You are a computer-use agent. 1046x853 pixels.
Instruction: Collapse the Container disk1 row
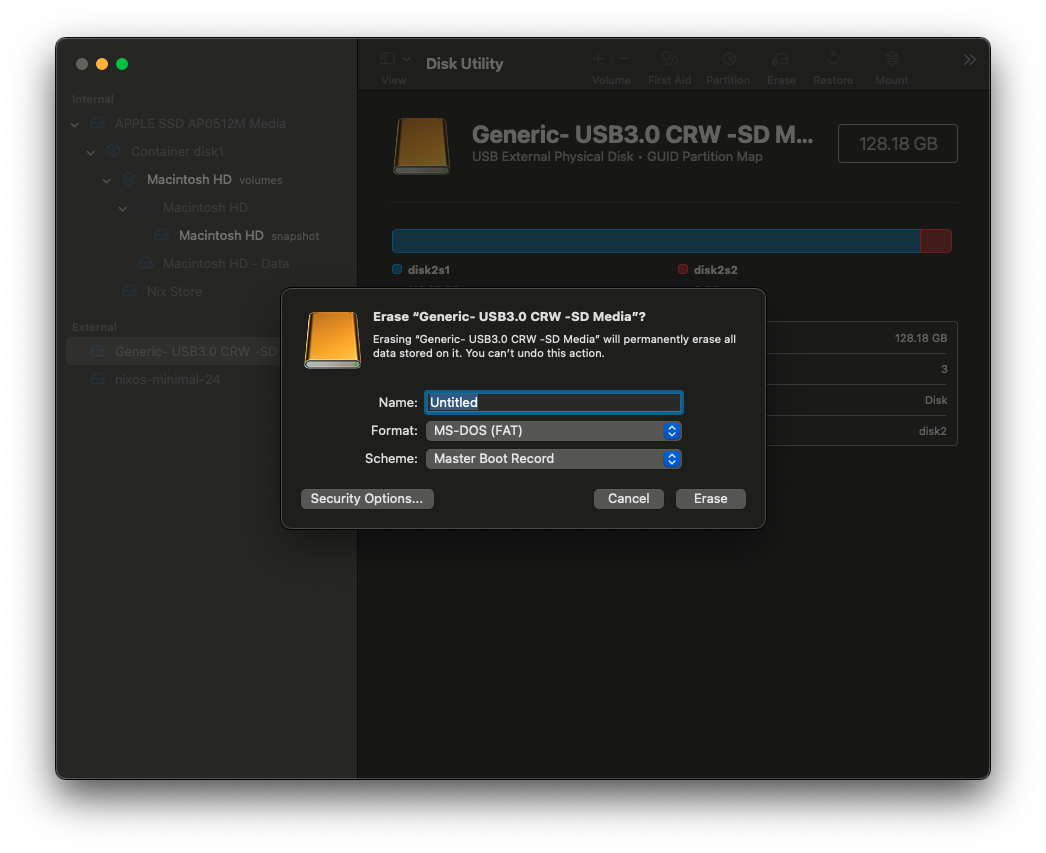pyautogui.click(x=91, y=152)
